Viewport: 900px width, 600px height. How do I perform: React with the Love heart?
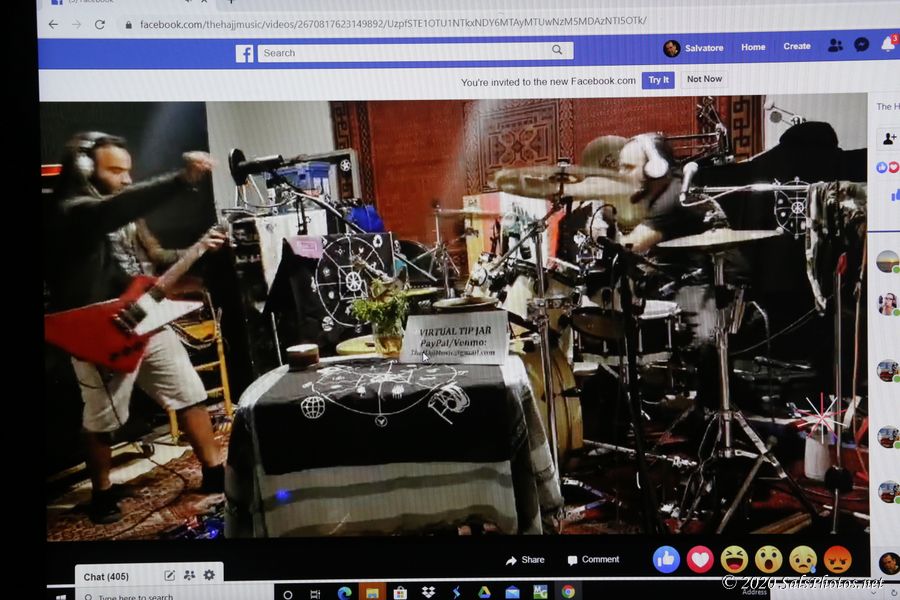(700, 559)
